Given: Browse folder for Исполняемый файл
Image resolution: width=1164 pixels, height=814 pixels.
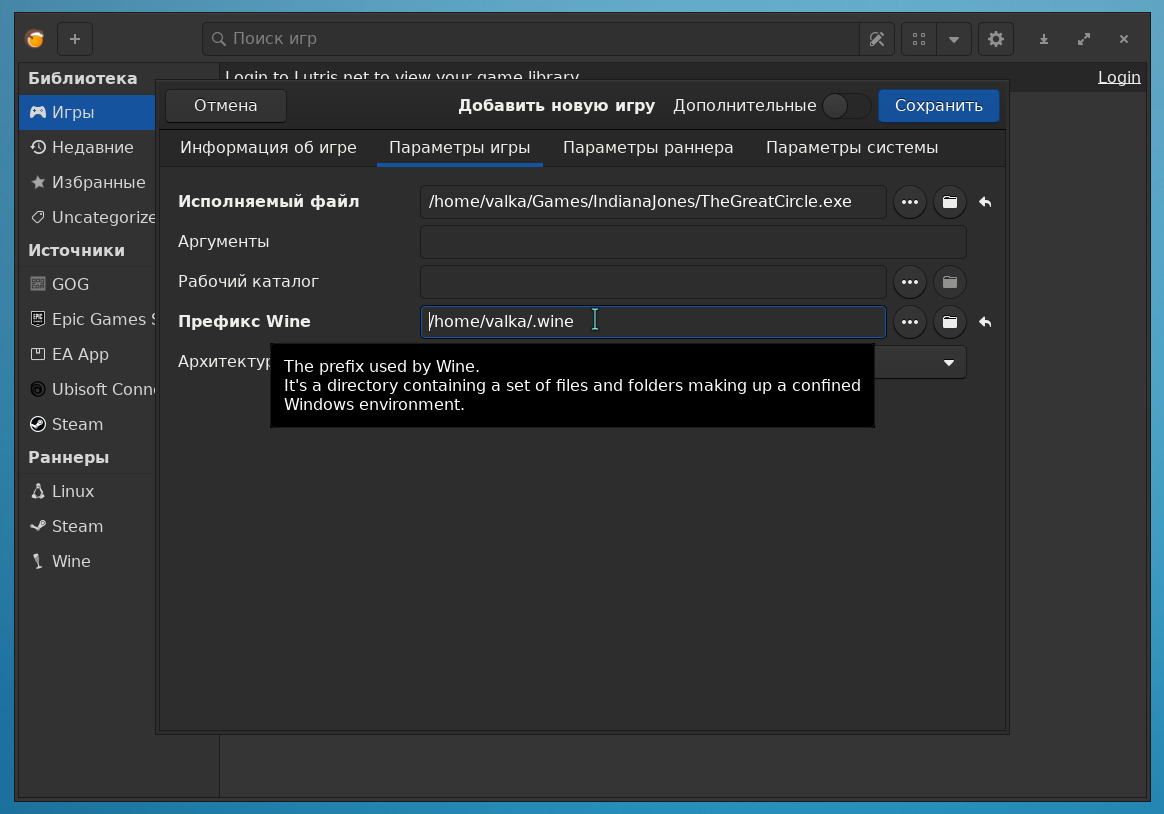Looking at the screenshot, I should click(x=949, y=202).
